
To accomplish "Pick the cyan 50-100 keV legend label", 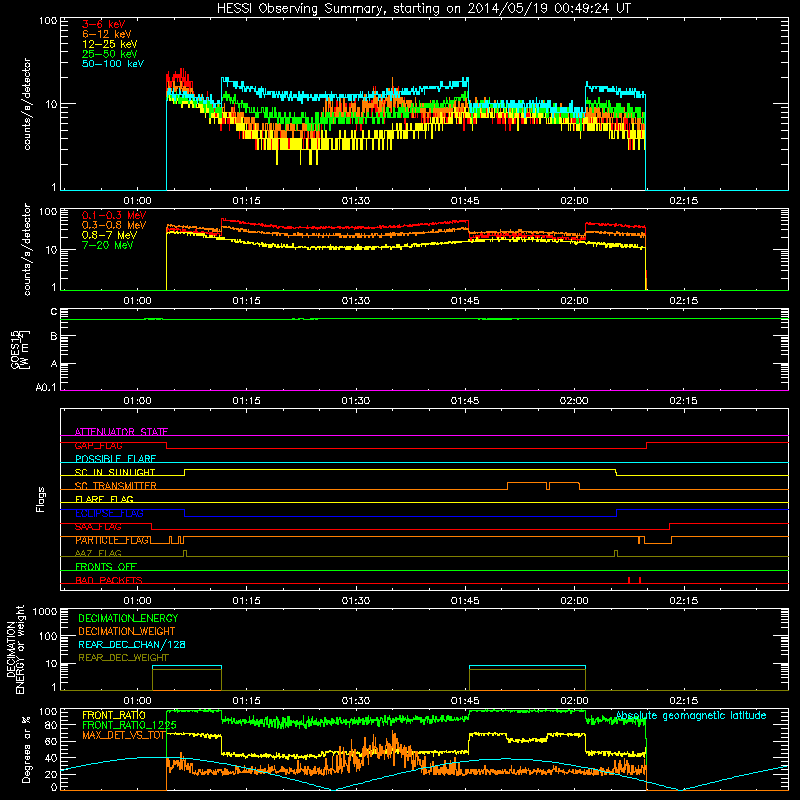I will 113,64.
